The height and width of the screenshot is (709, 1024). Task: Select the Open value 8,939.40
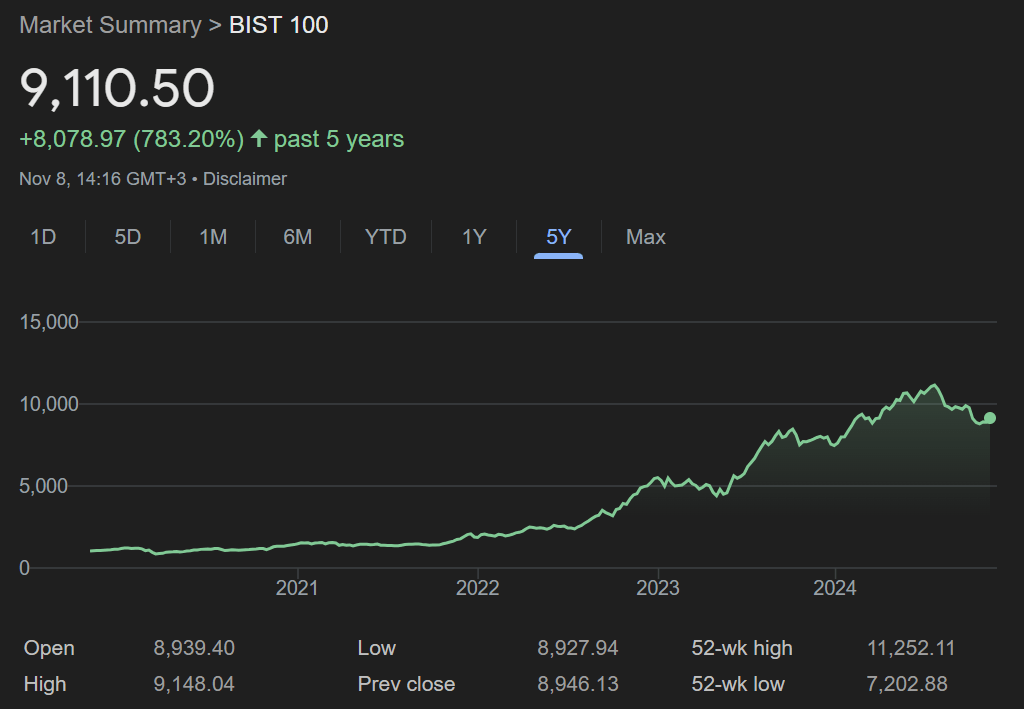click(197, 648)
